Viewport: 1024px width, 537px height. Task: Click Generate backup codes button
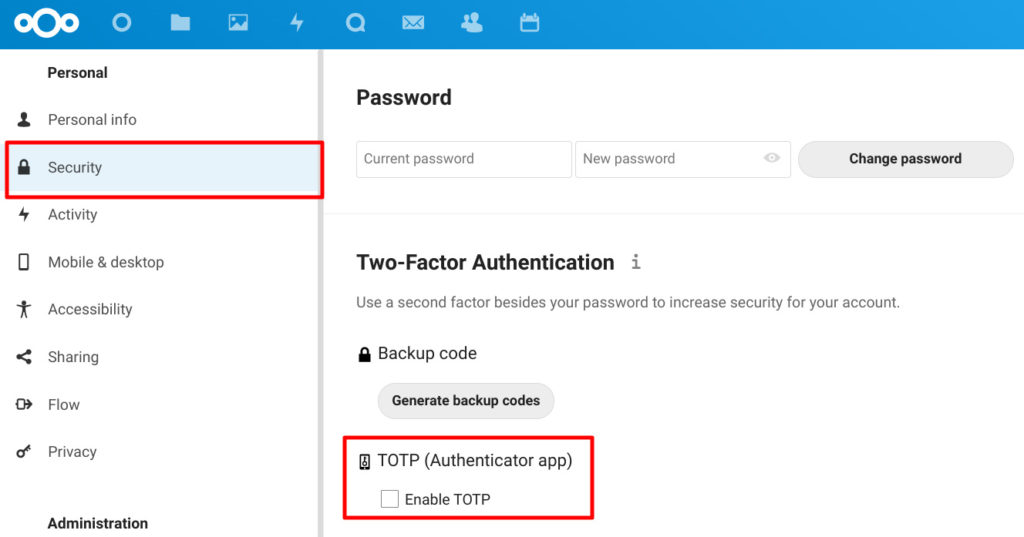[466, 400]
